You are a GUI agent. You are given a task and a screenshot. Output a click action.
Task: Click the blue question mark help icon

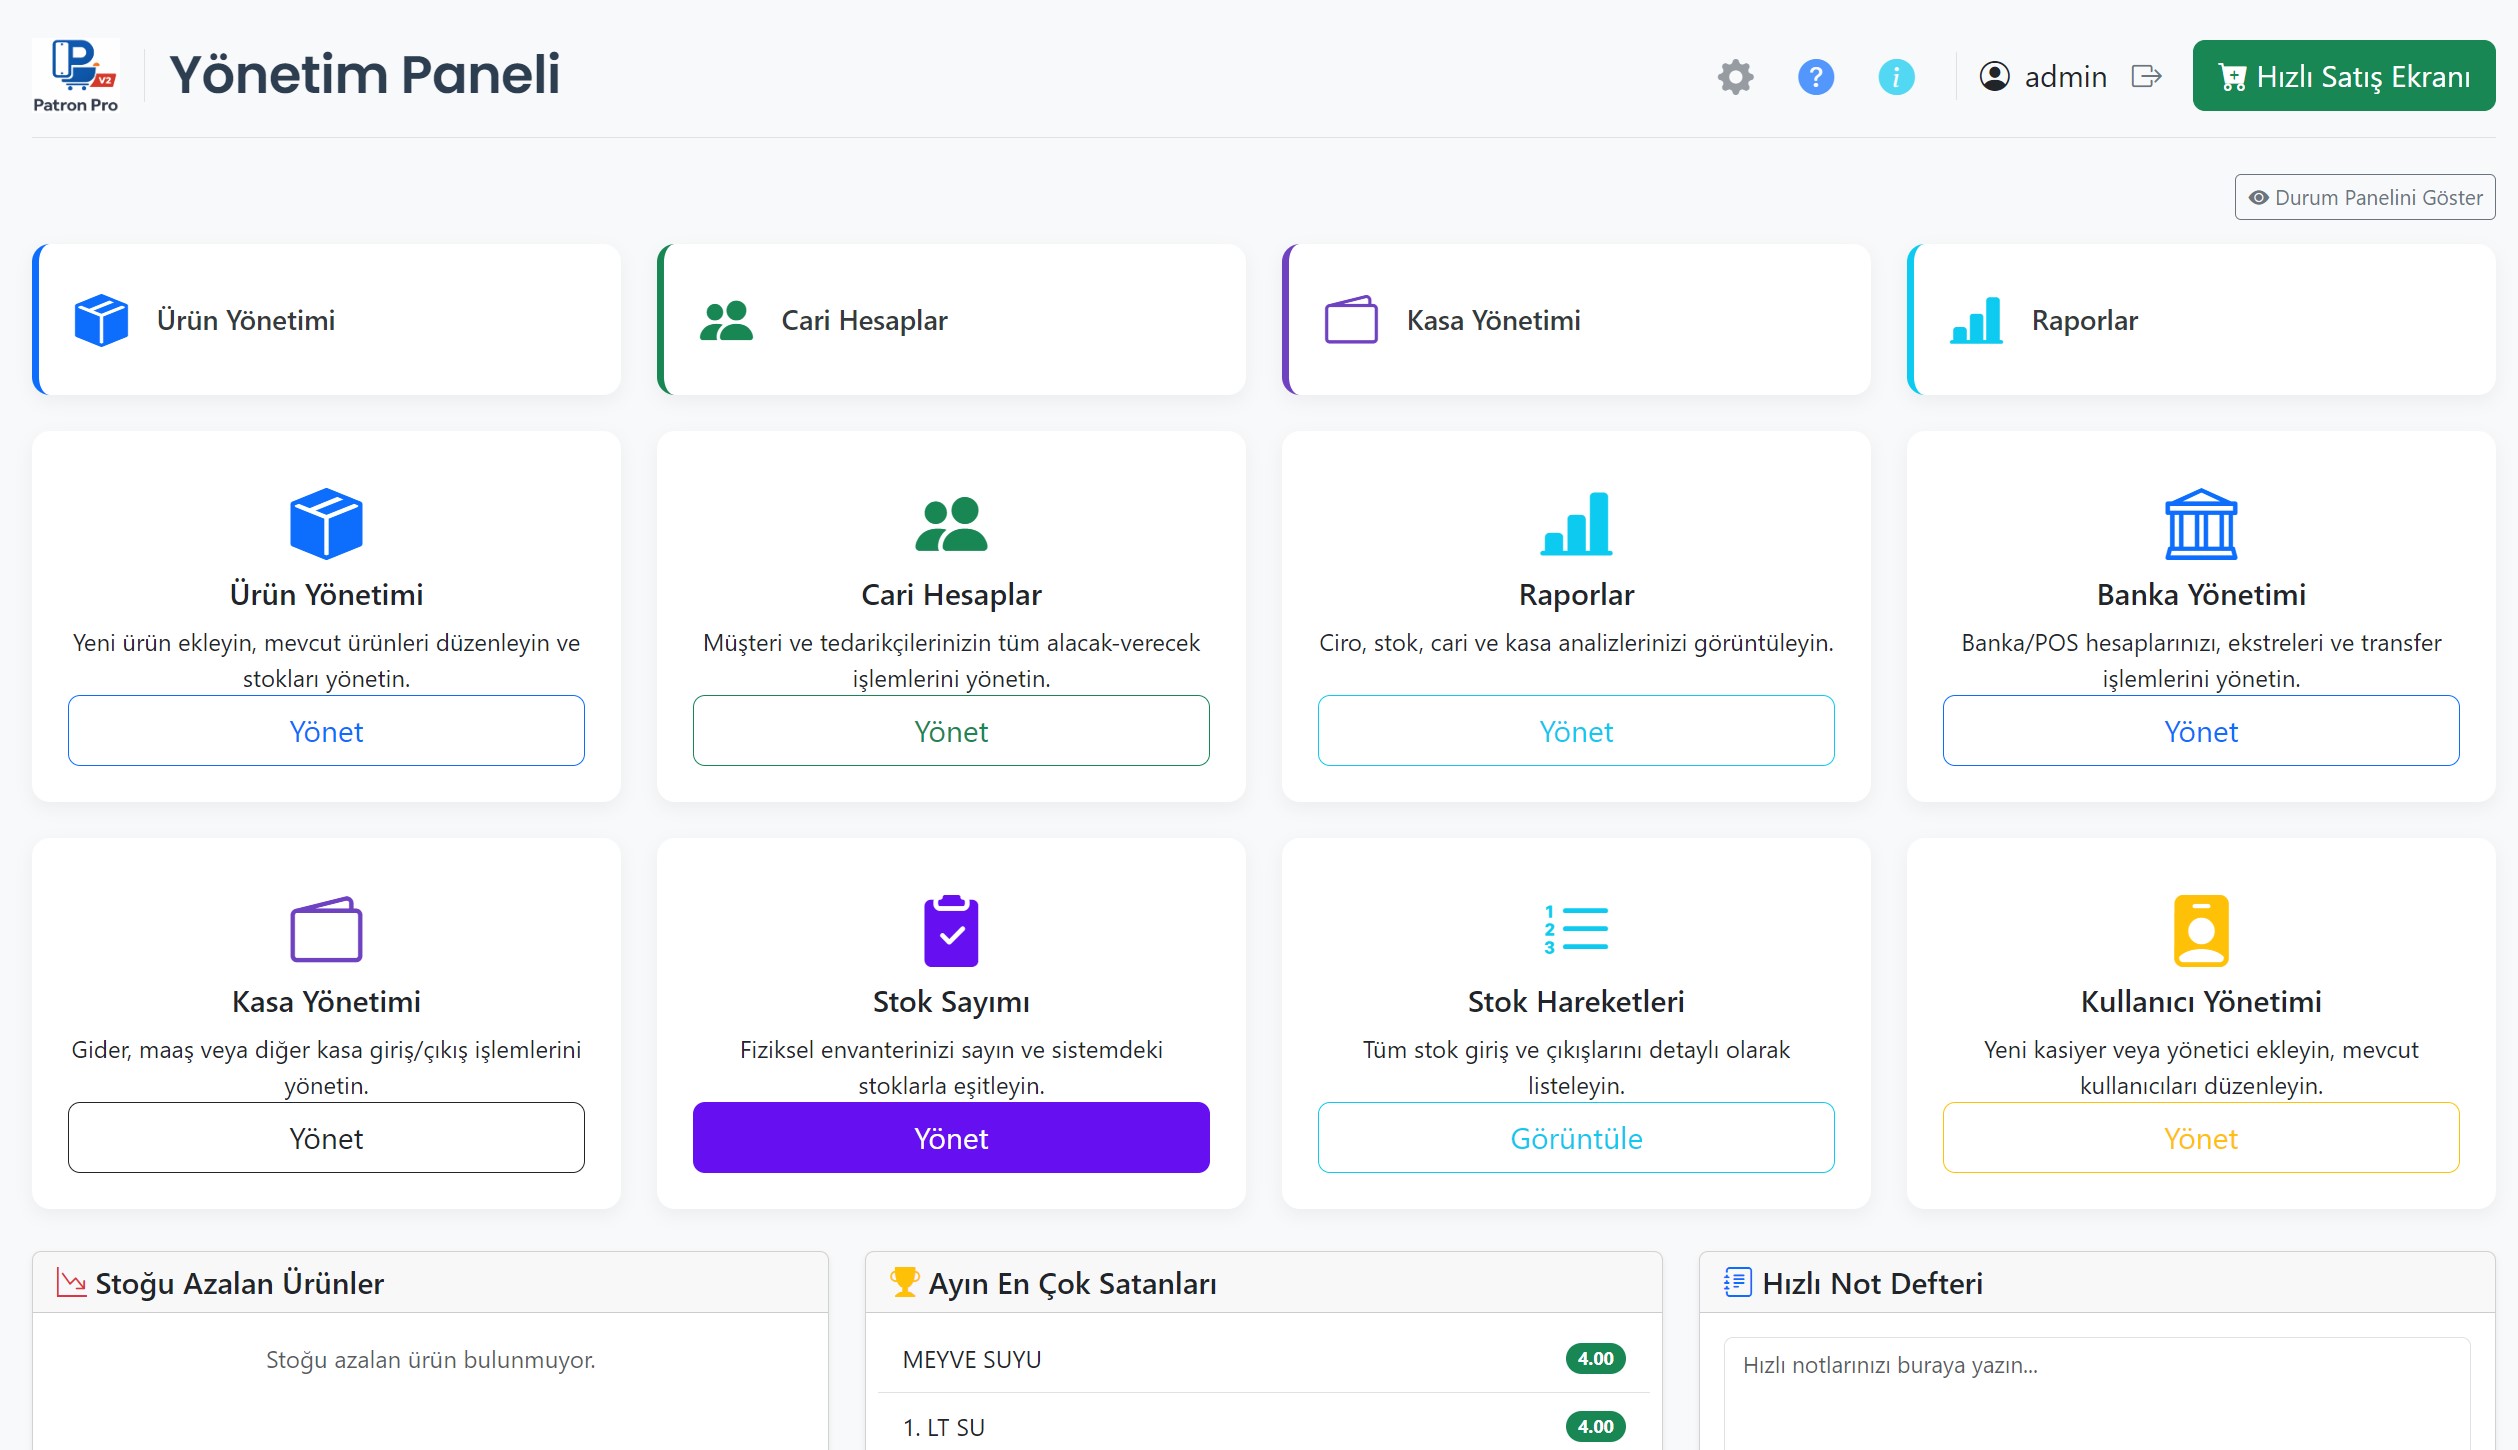pyautogui.click(x=1815, y=77)
